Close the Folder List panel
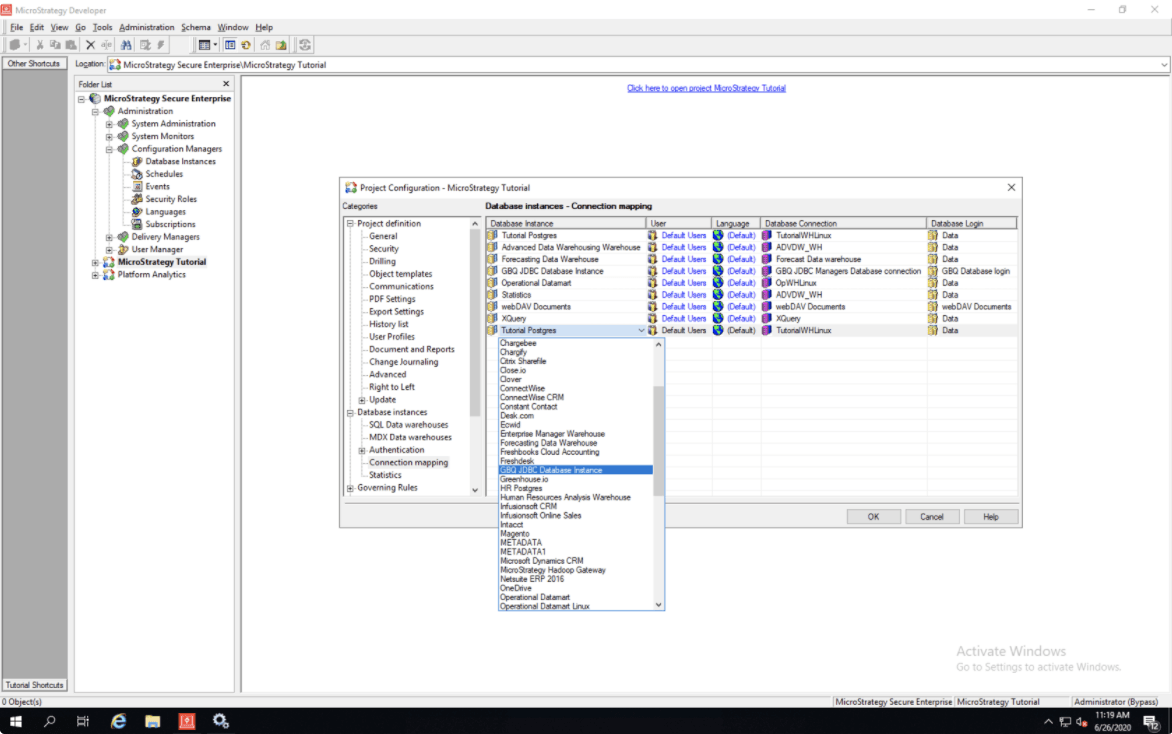 tap(226, 84)
